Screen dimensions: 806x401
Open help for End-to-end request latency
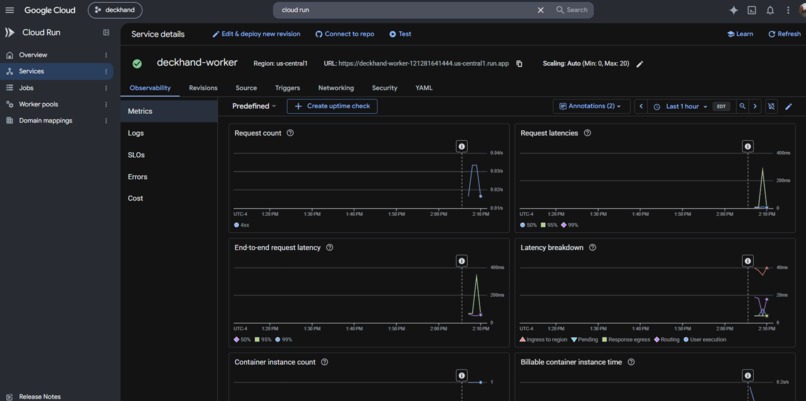point(329,248)
